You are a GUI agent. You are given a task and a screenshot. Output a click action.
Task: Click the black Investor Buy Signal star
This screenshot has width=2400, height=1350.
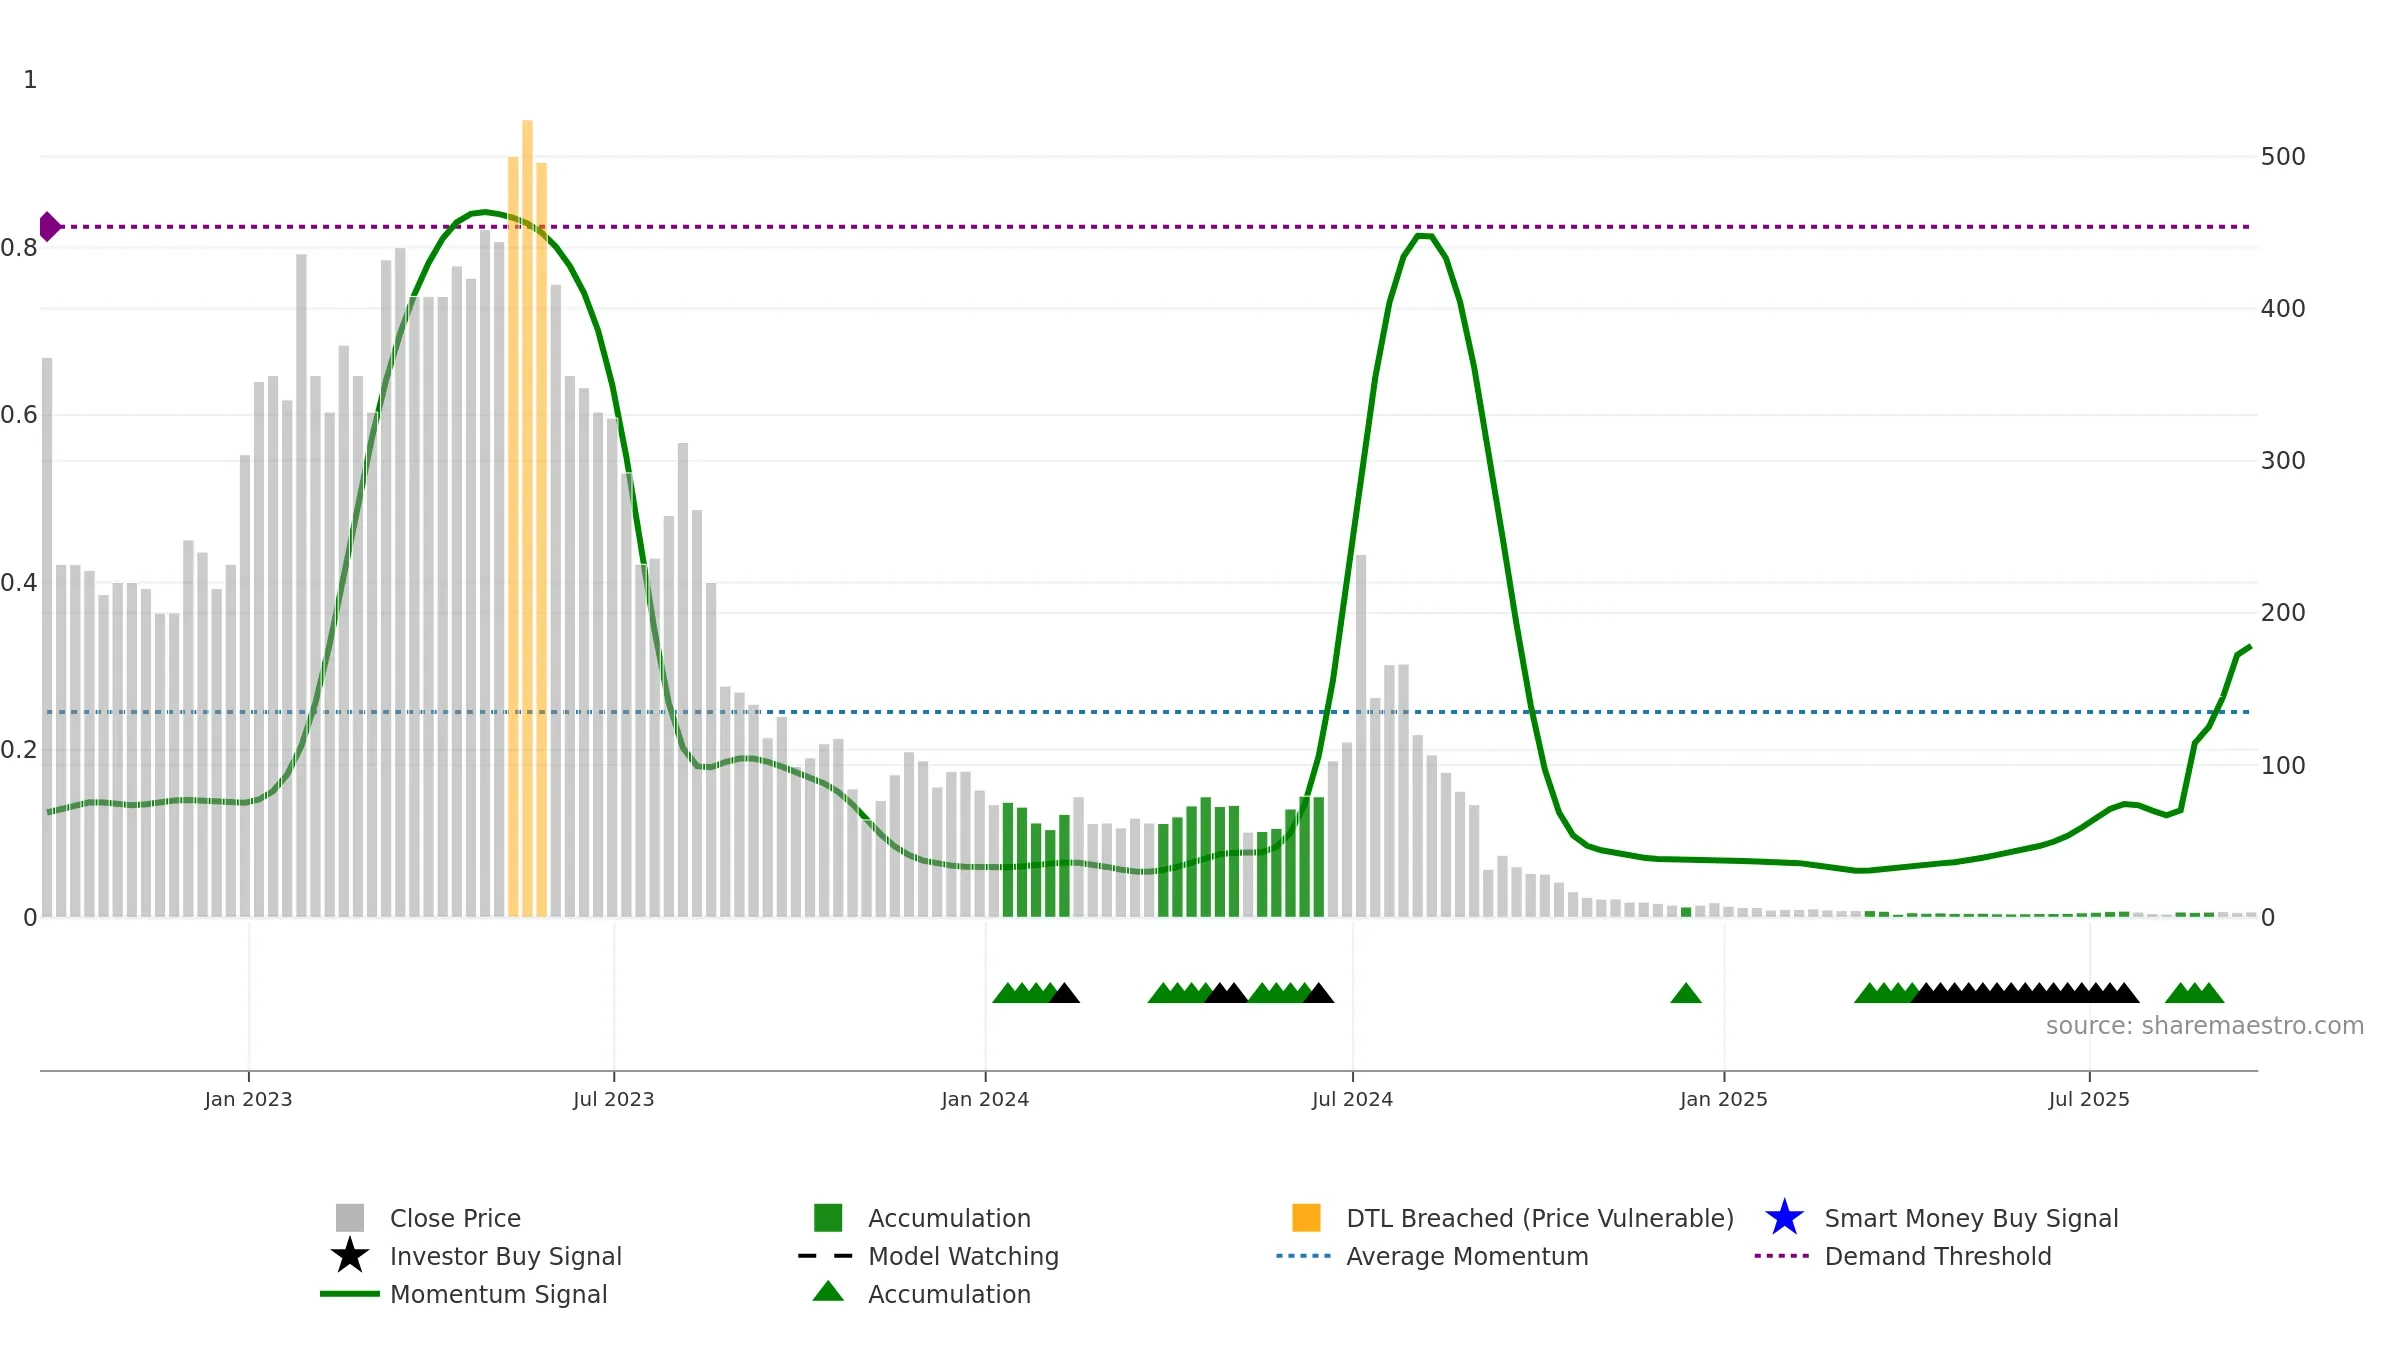click(x=350, y=1255)
